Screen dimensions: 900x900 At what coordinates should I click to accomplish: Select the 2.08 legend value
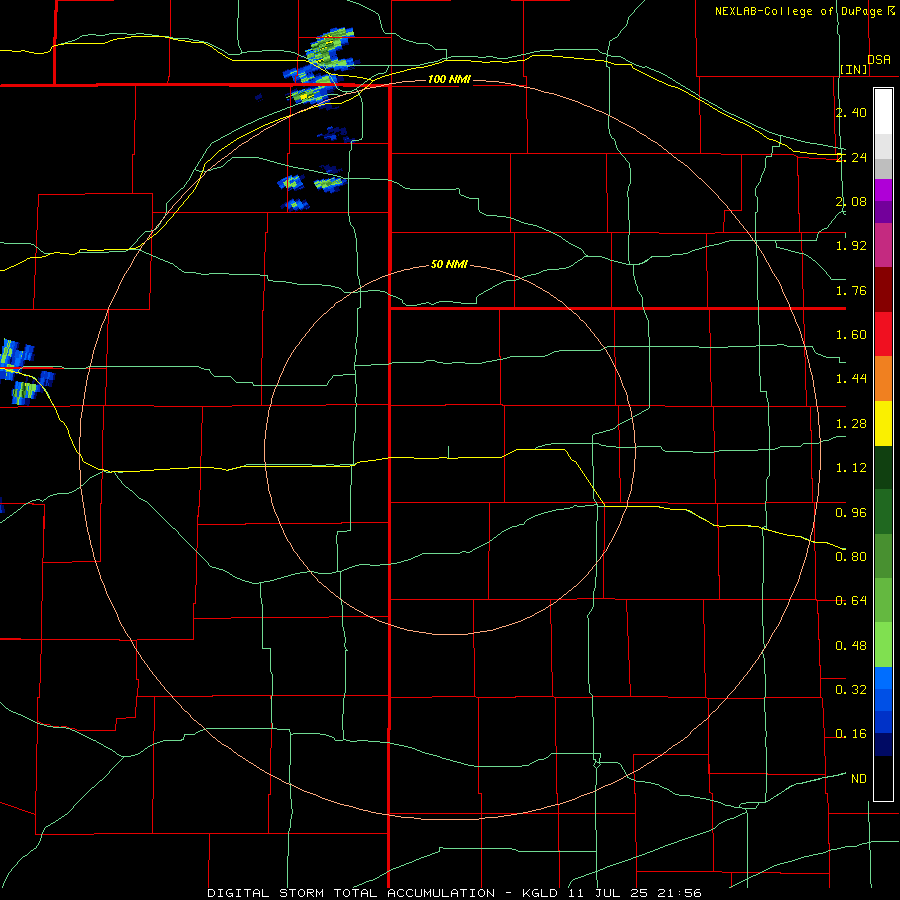click(x=851, y=201)
